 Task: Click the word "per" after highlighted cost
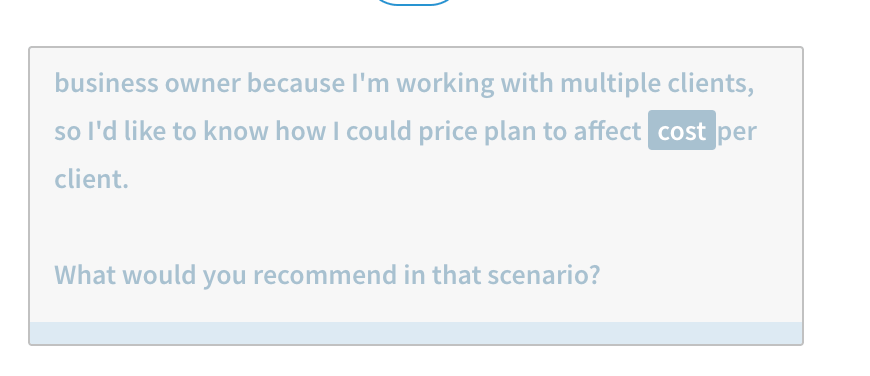tap(737, 133)
